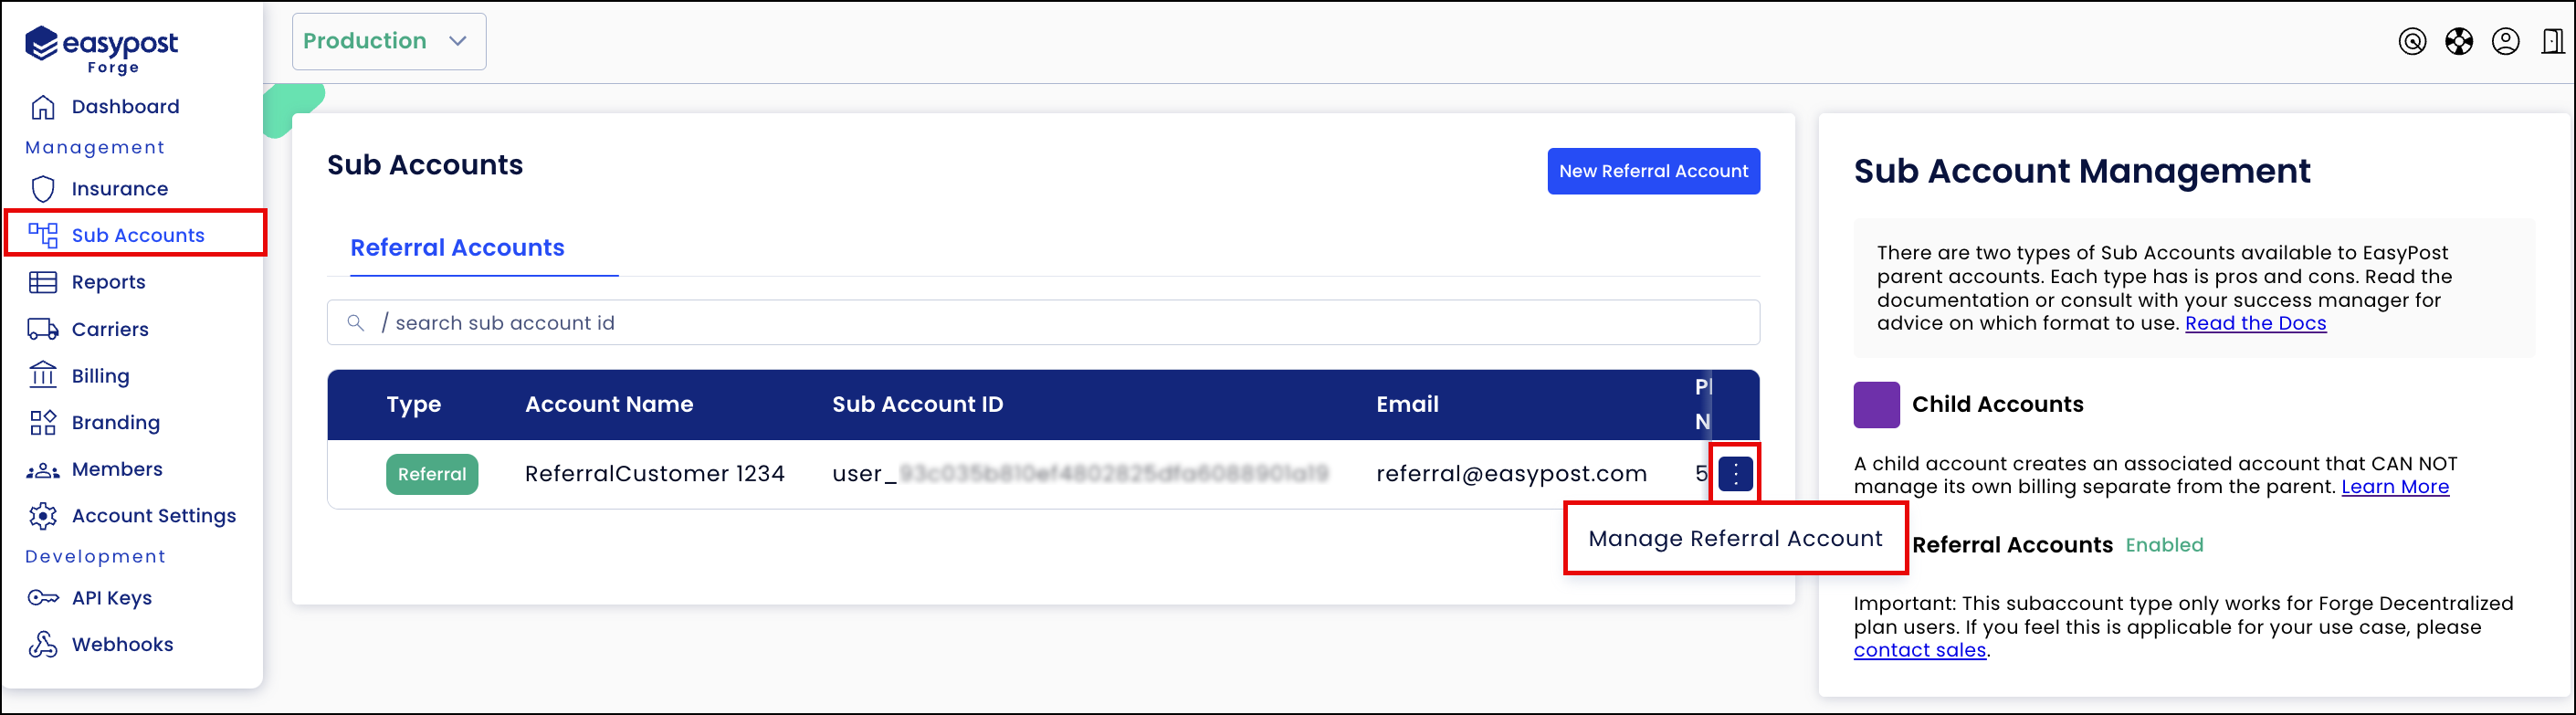Open Account Settings from sidebar
This screenshot has height=715, width=2576.
point(154,516)
